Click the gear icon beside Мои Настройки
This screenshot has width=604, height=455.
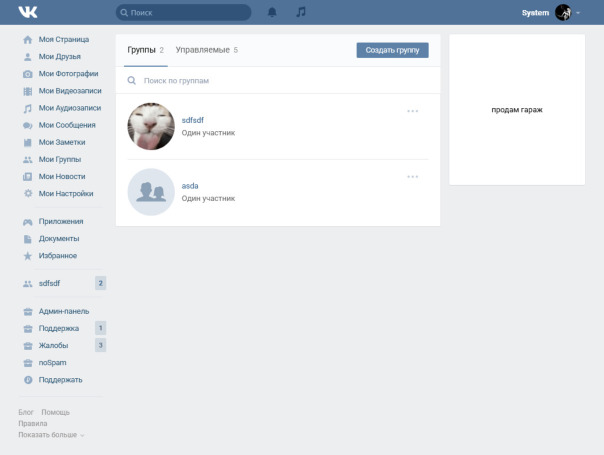click(x=28, y=193)
